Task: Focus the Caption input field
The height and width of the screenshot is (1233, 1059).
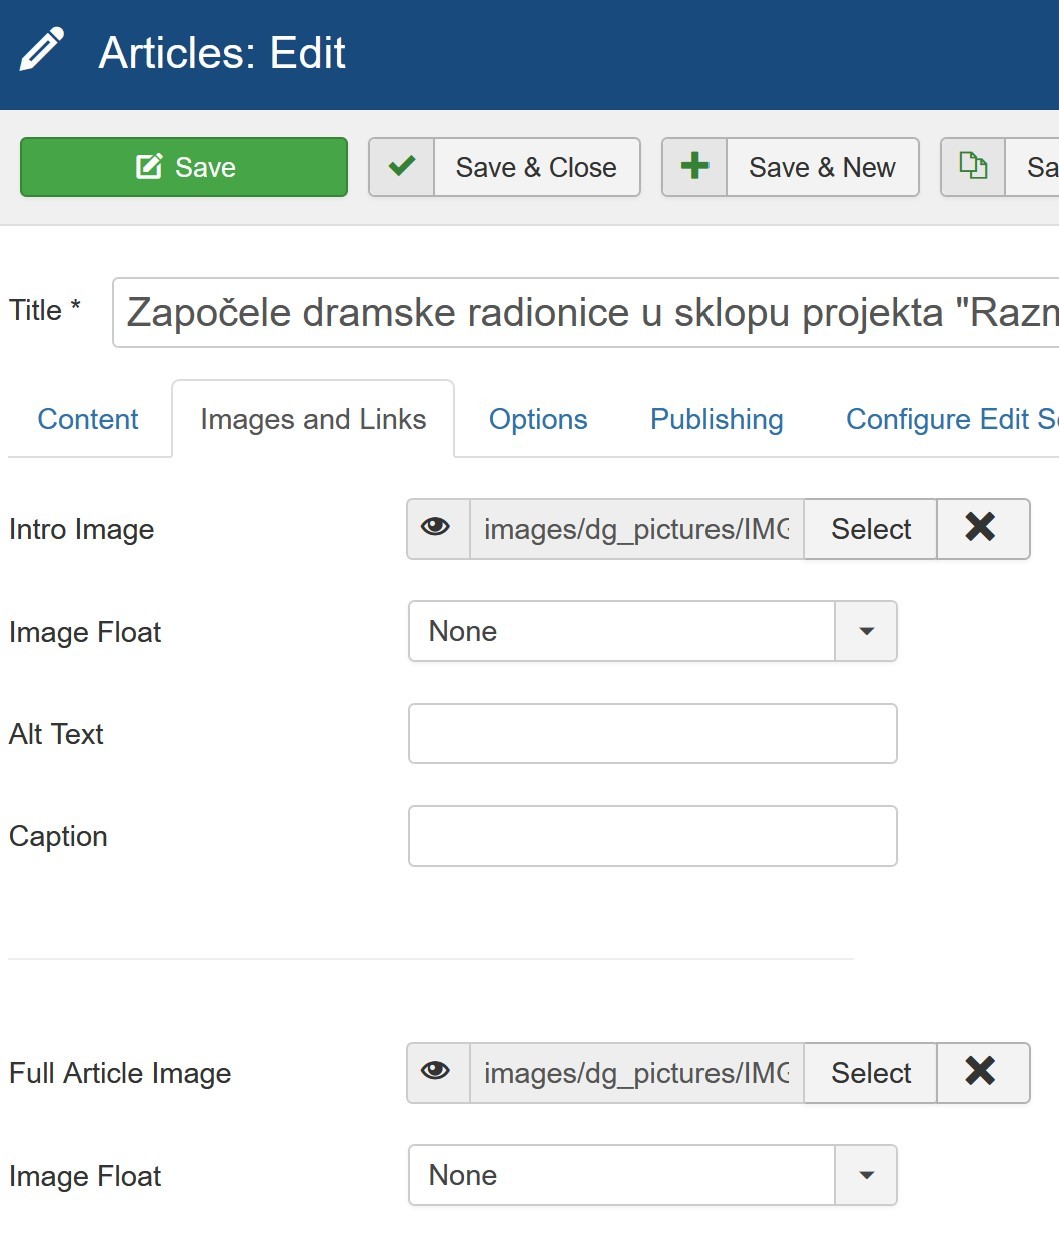Action: click(652, 835)
